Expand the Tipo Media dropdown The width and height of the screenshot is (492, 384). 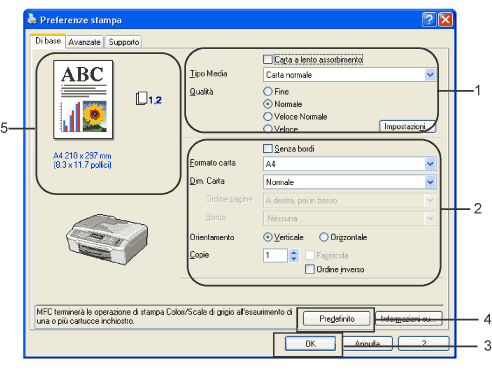(x=430, y=75)
